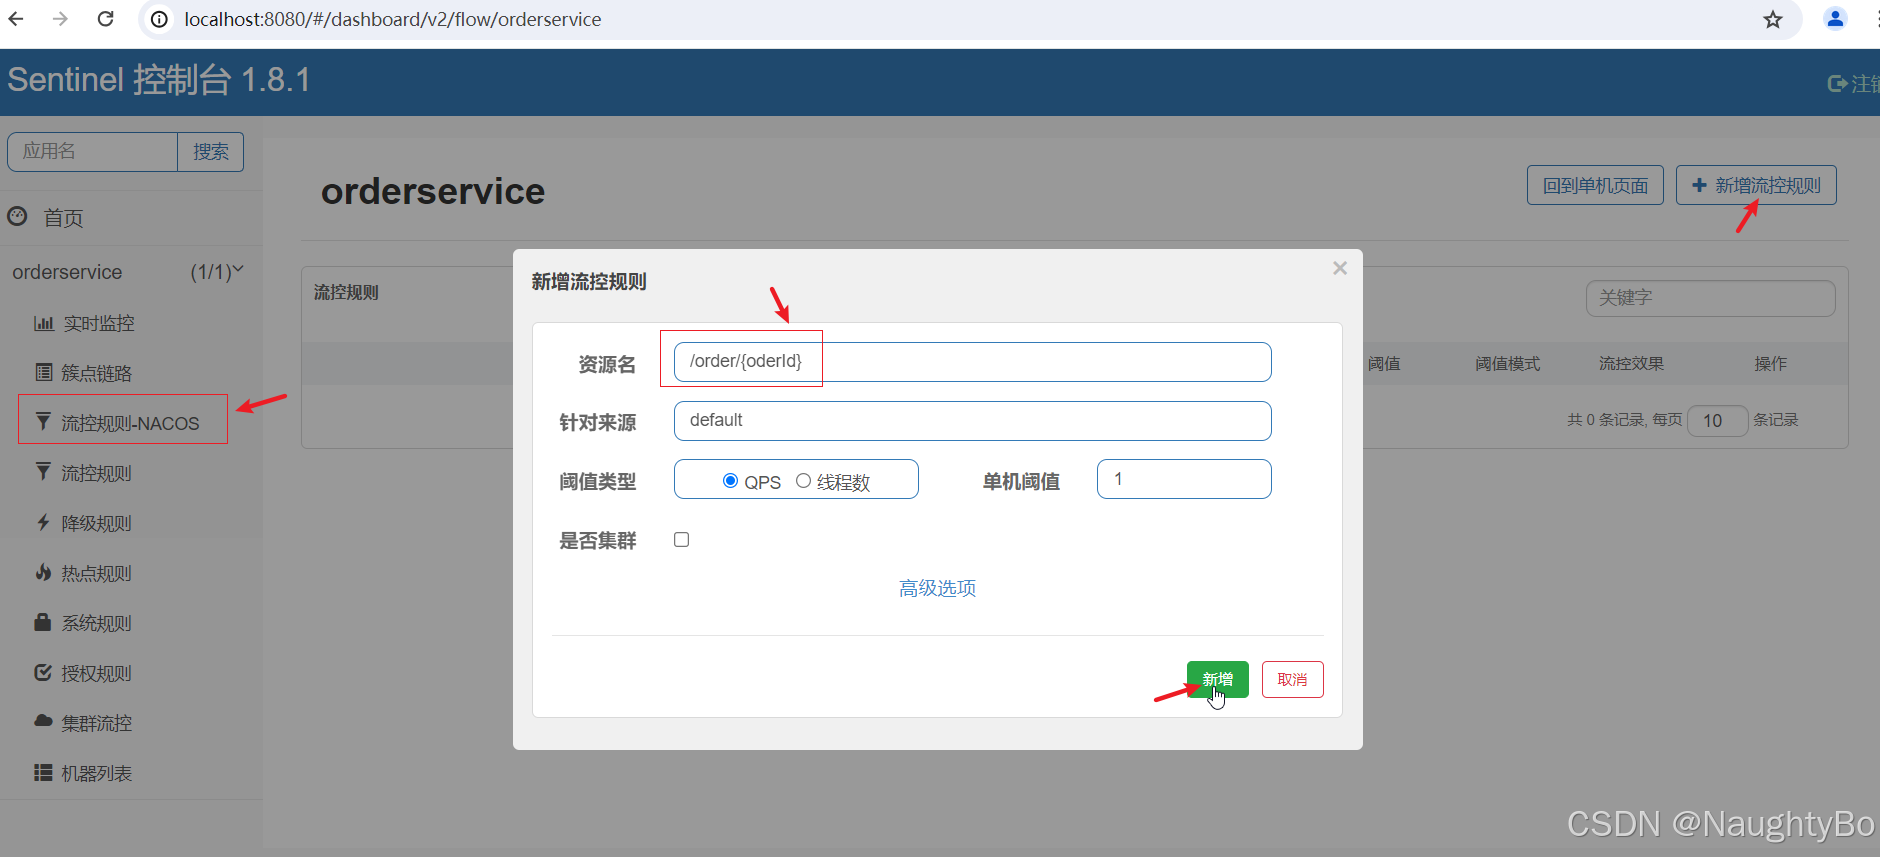Enable the 是否集群 checkbox

tap(682, 540)
